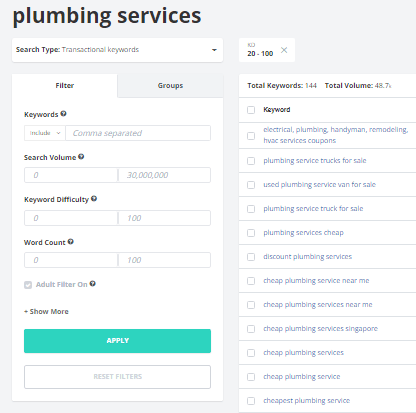Open the Include keywords dropdown

45,133
